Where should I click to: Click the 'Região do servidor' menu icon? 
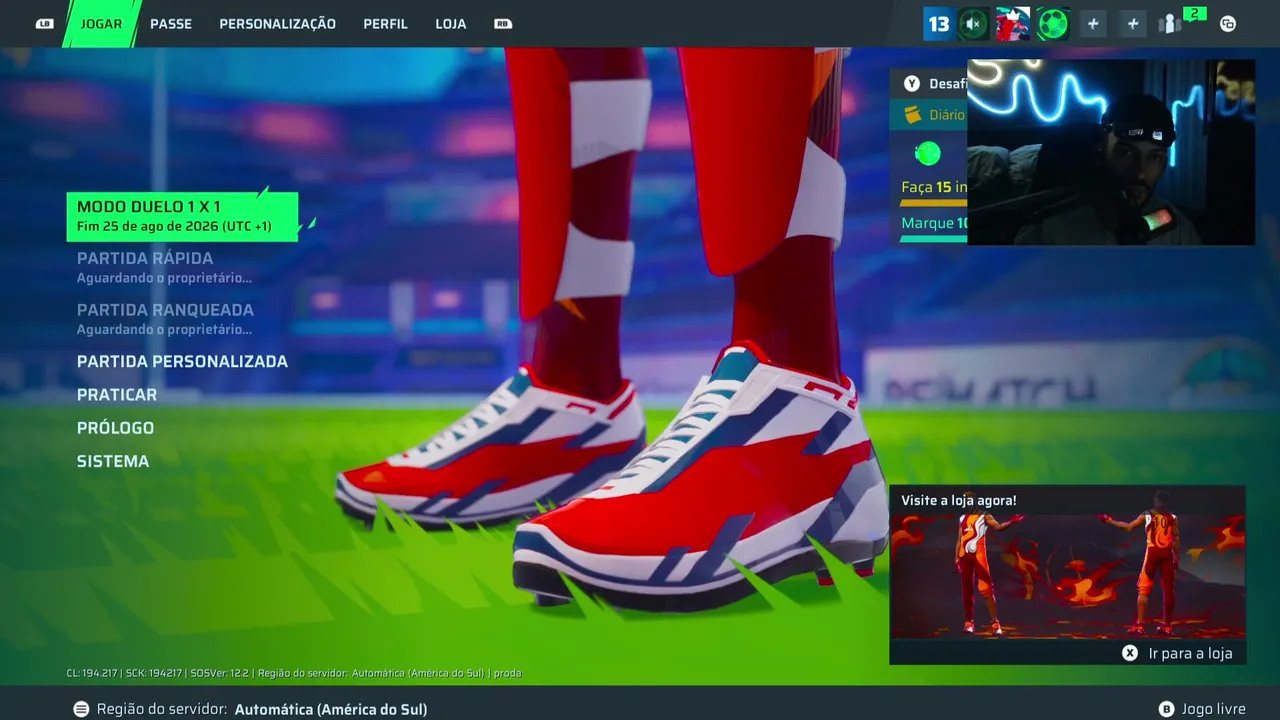click(x=81, y=709)
